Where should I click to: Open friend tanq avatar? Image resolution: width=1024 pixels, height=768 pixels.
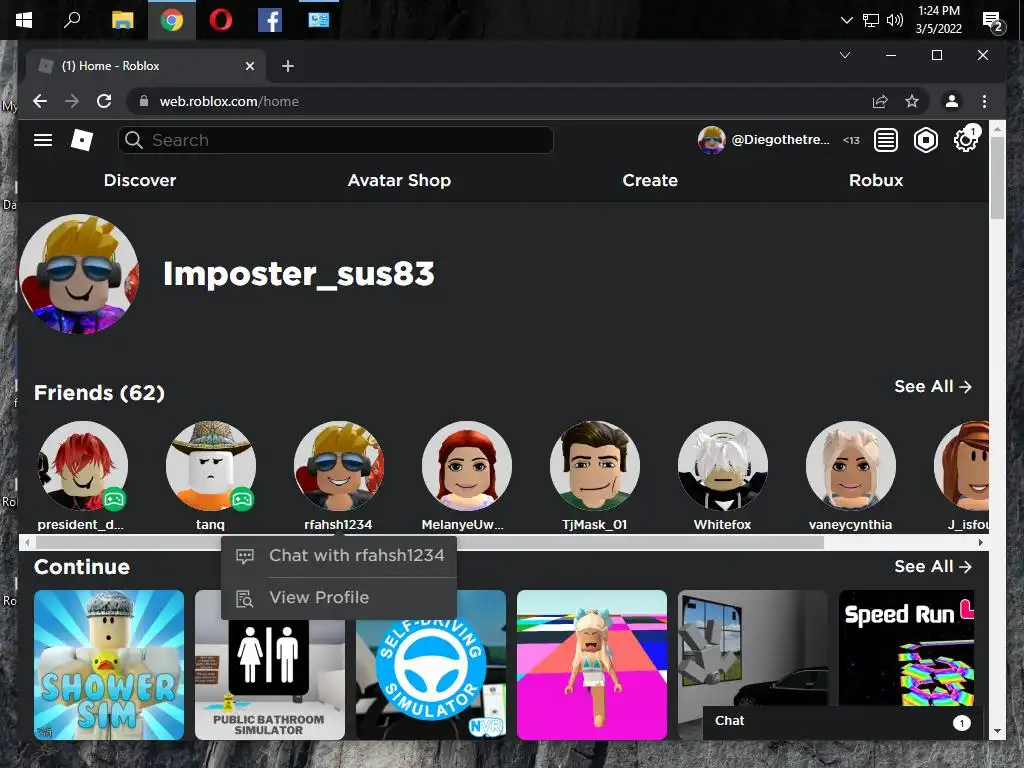tap(210, 466)
